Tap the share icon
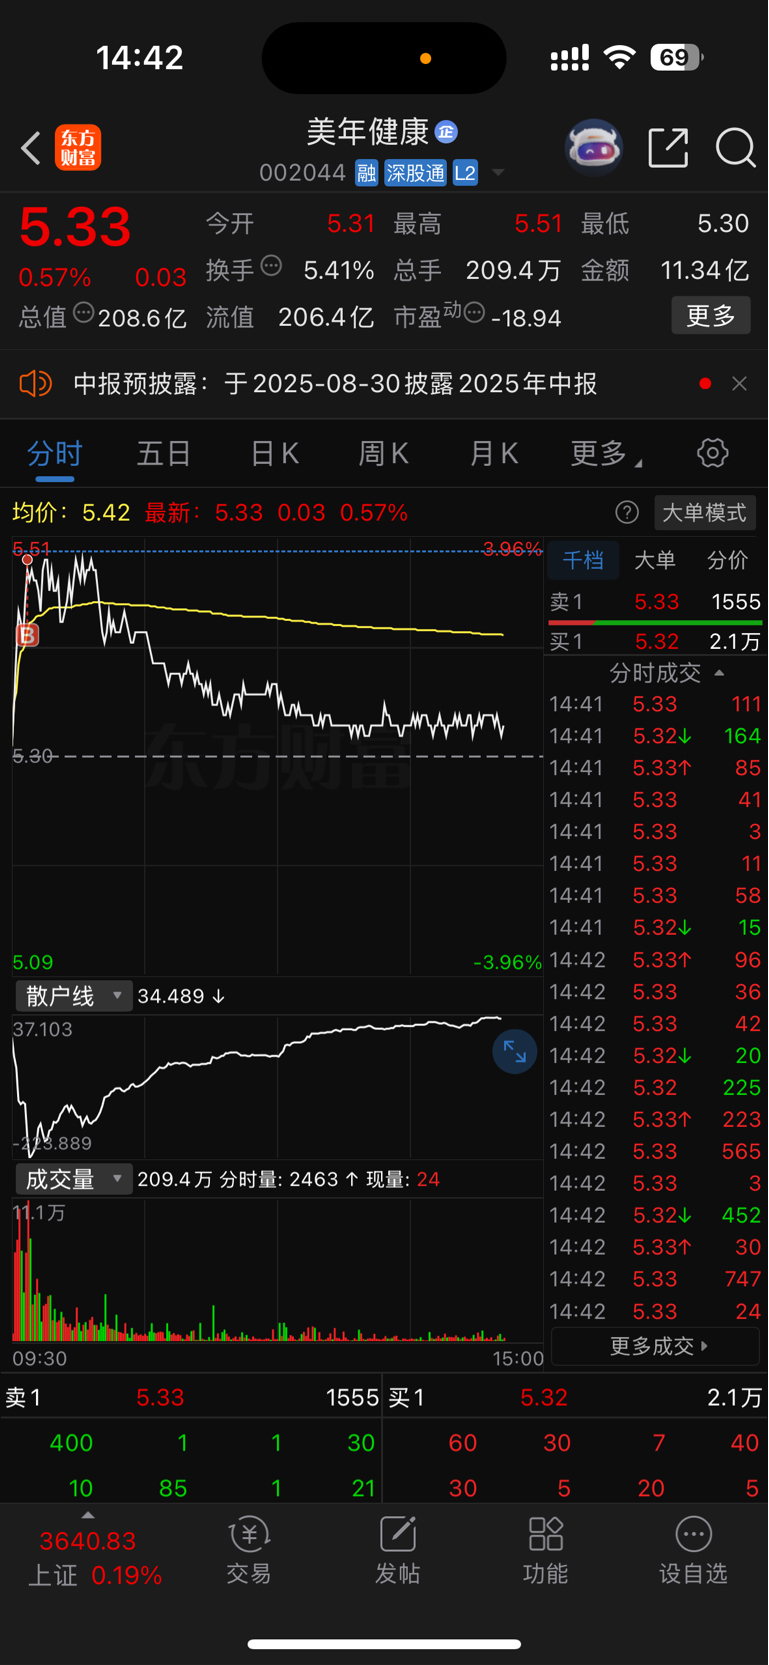 668,148
